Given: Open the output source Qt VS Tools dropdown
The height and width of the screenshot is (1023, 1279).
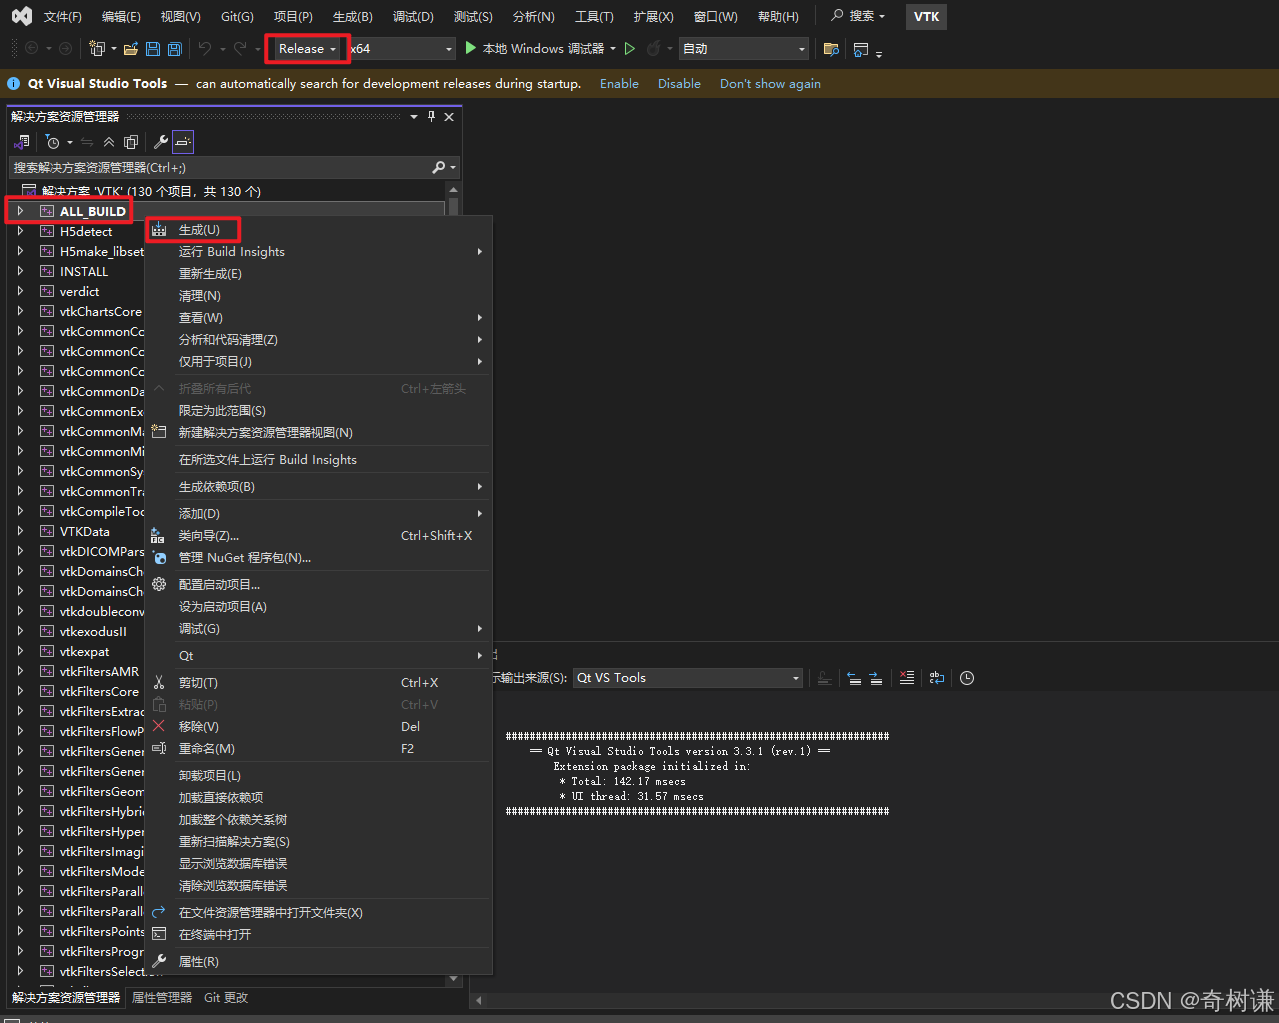Looking at the screenshot, I should pos(688,678).
